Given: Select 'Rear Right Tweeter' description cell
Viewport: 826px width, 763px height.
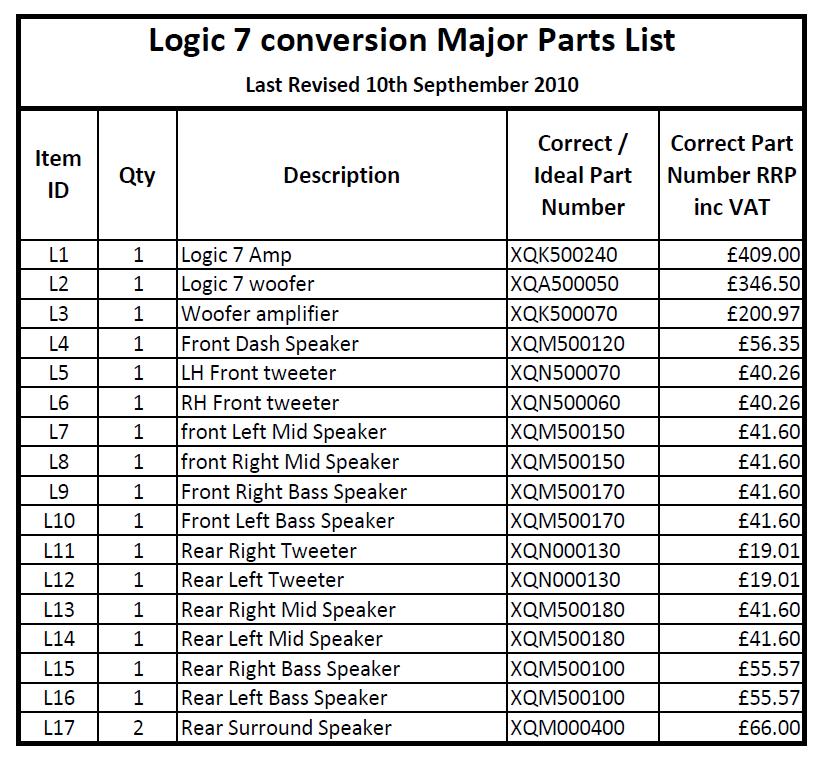Looking at the screenshot, I should point(342,551).
